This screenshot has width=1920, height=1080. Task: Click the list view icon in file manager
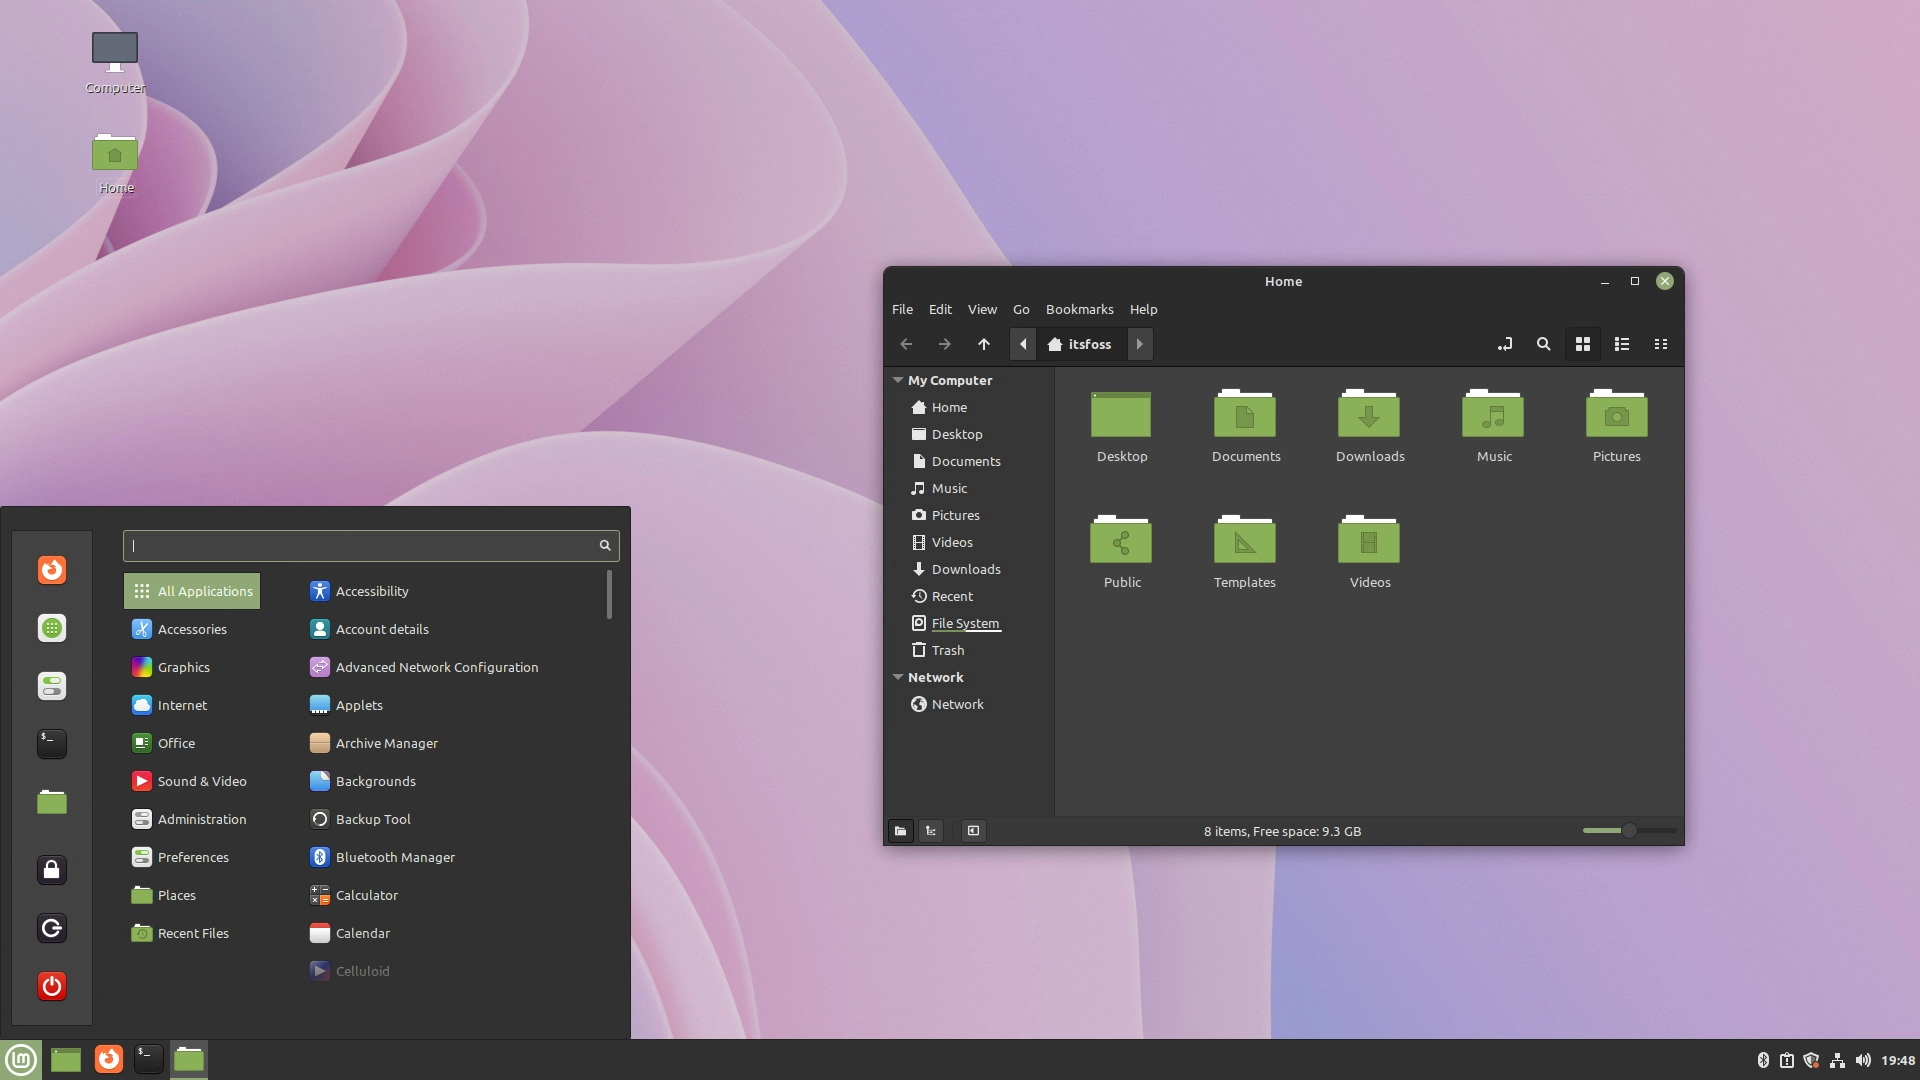click(1621, 344)
